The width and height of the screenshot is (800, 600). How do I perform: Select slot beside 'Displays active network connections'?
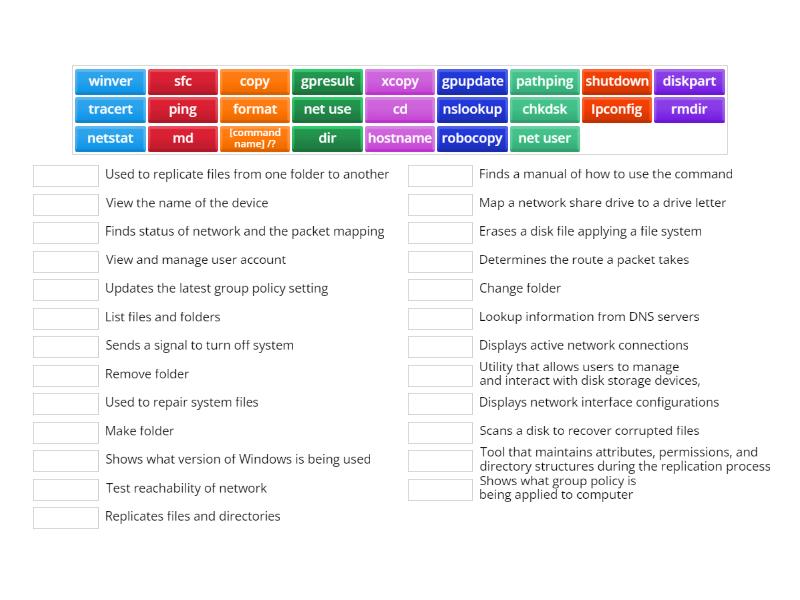tap(440, 347)
